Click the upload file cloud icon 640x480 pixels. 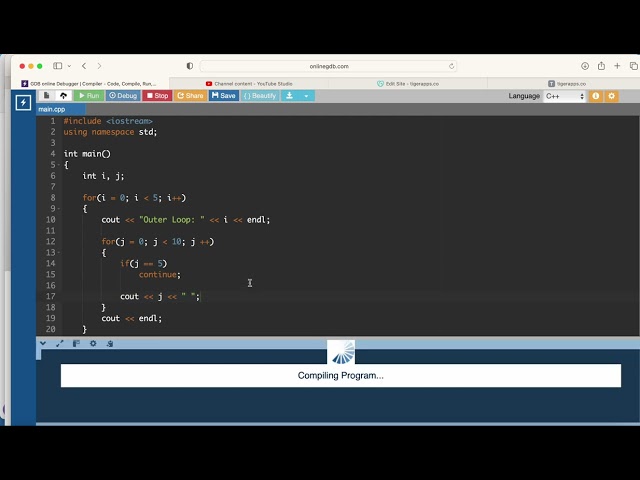tap(63, 96)
